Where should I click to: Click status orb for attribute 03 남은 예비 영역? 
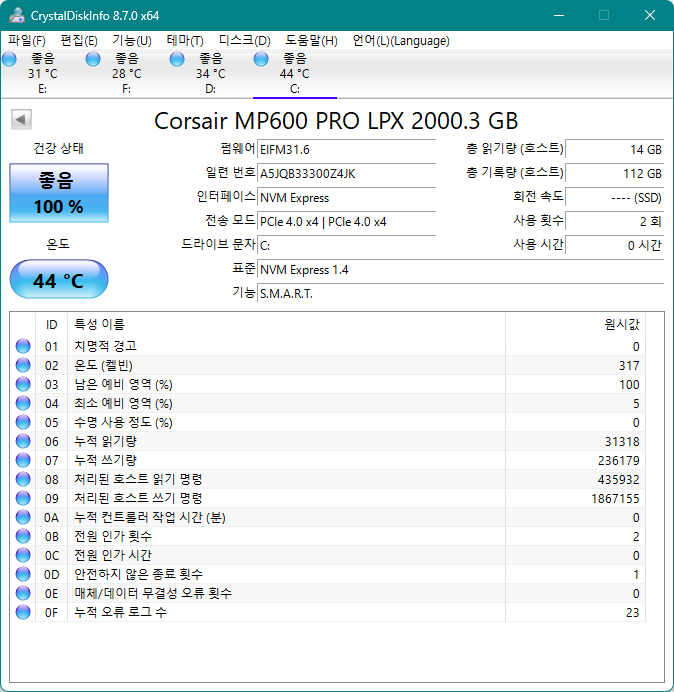(x=23, y=384)
